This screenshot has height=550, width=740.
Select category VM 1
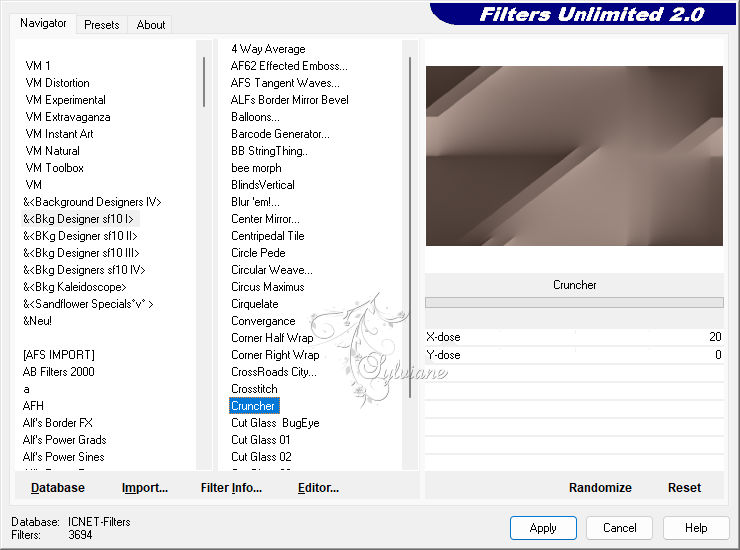[38, 66]
